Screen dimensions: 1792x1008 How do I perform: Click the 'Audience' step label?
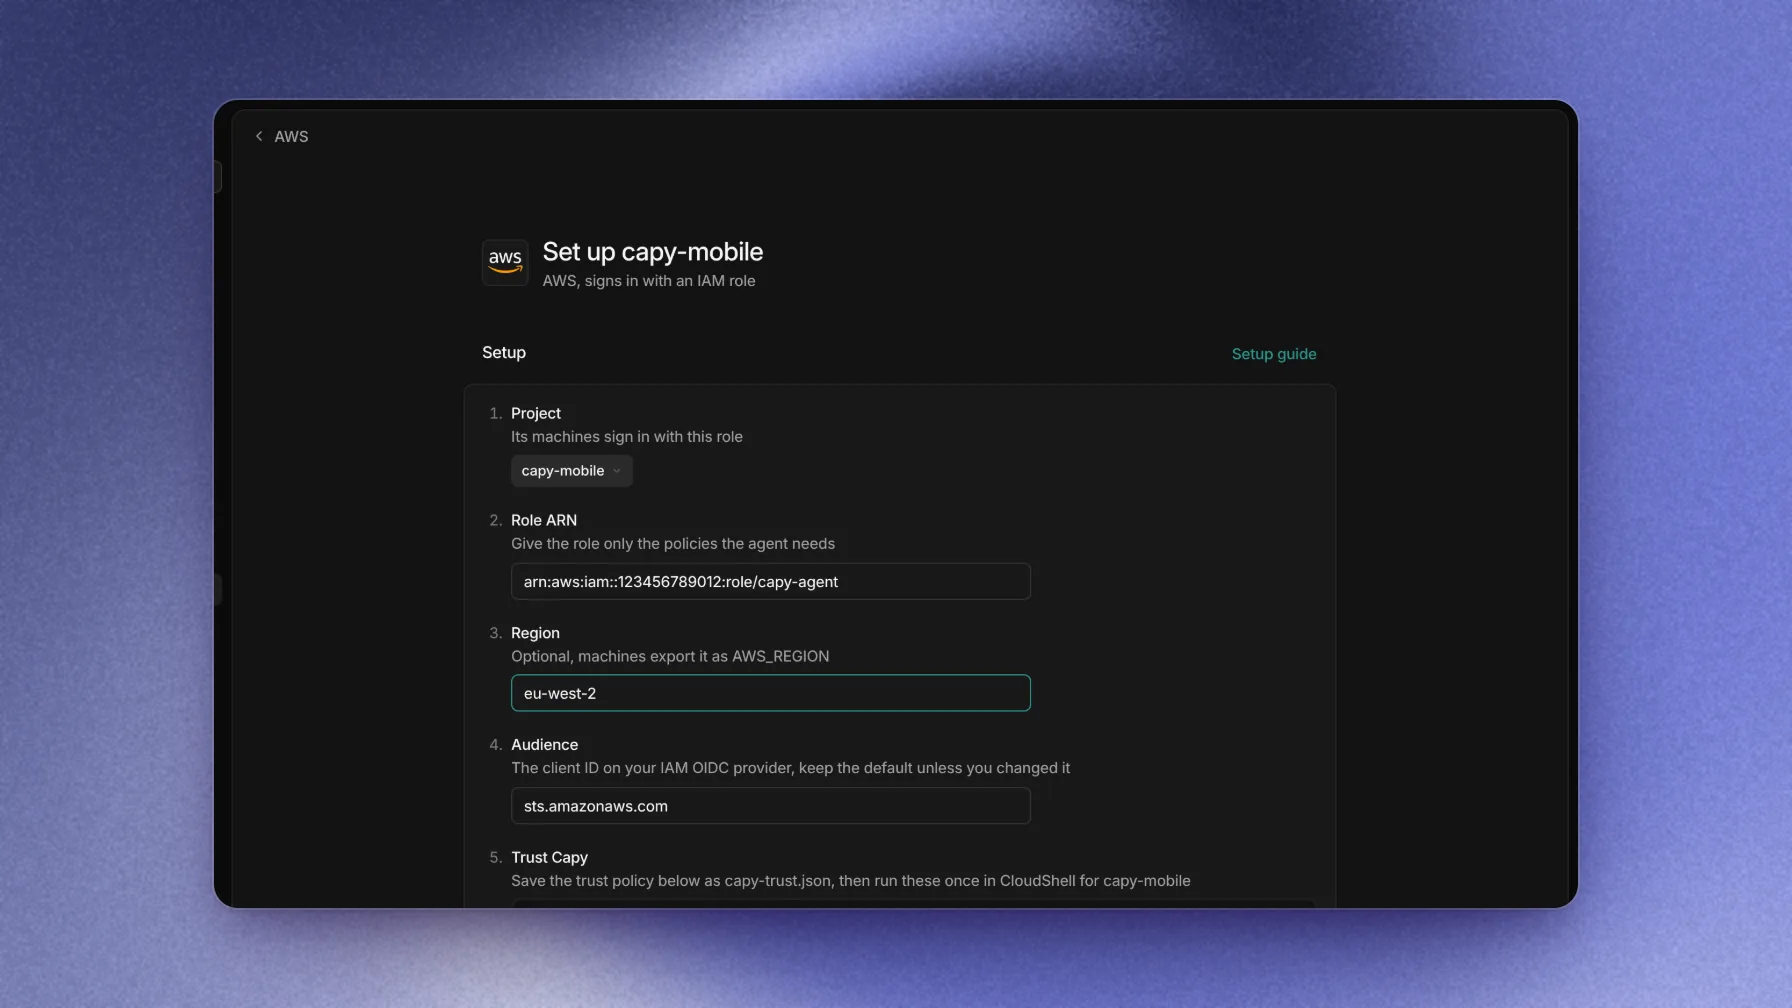pos(544,745)
